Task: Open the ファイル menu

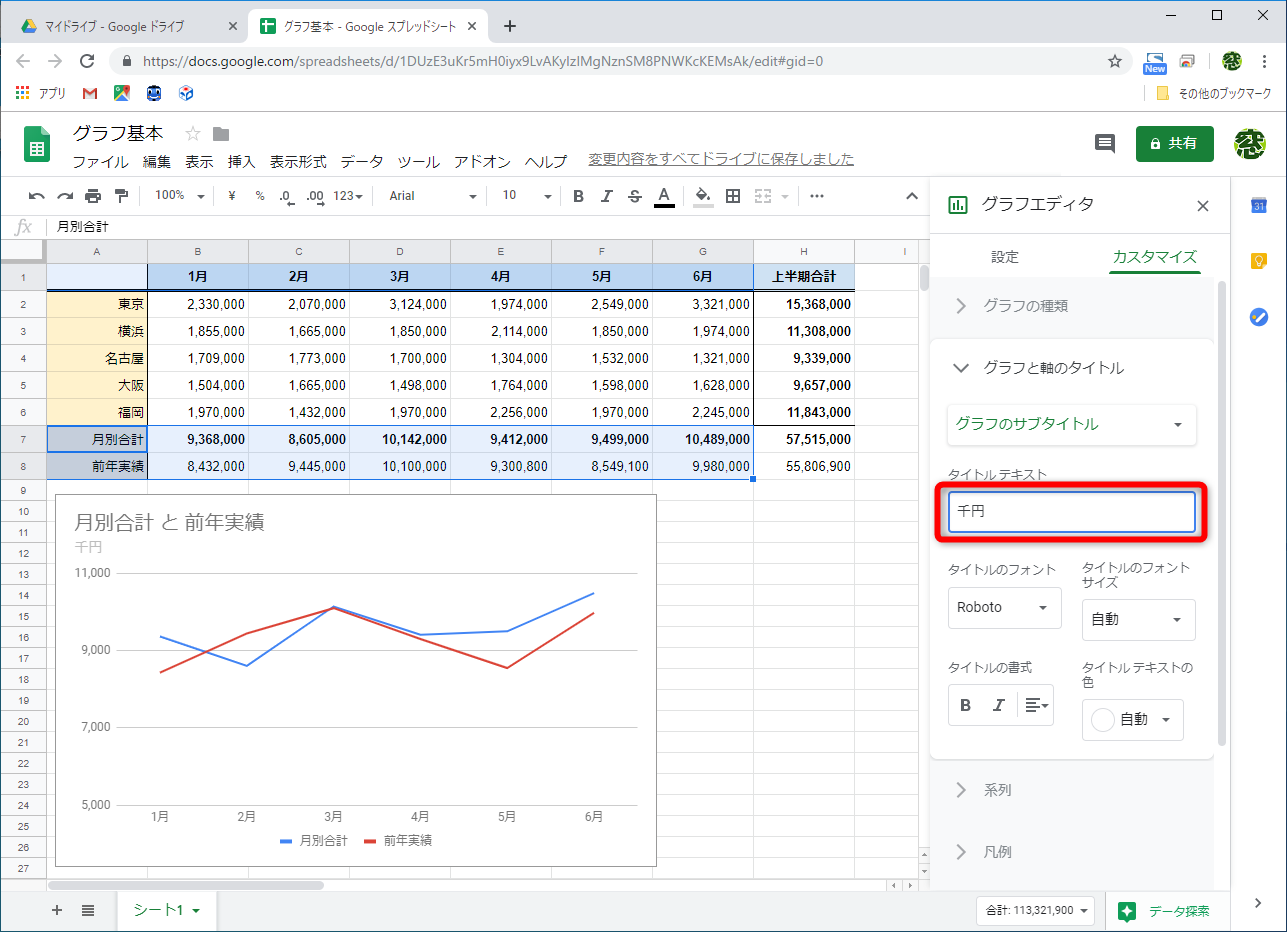Action: point(100,161)
